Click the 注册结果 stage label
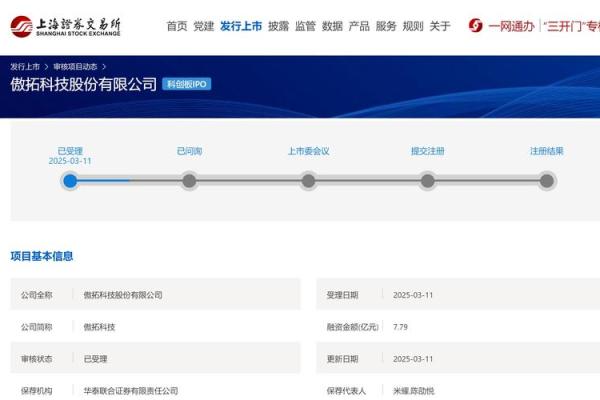600x400 pixels. (547, 151)
